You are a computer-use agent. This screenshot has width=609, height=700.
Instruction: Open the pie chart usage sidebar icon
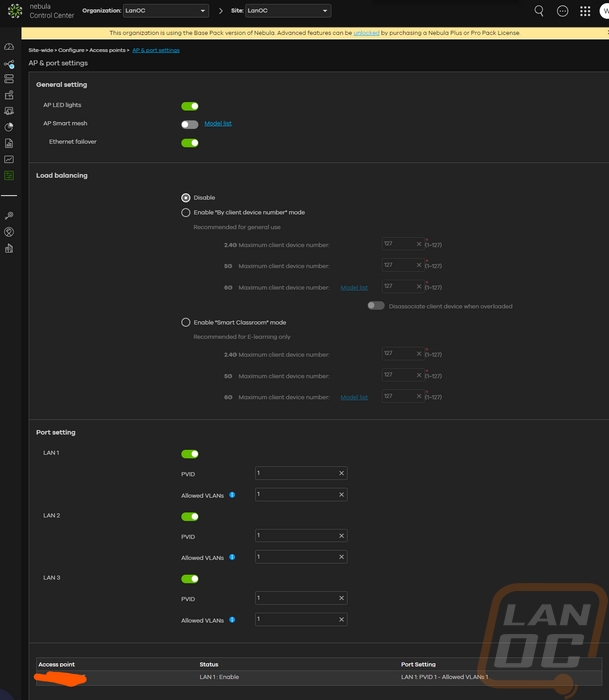pyautogui.click(x=9, y=127)
